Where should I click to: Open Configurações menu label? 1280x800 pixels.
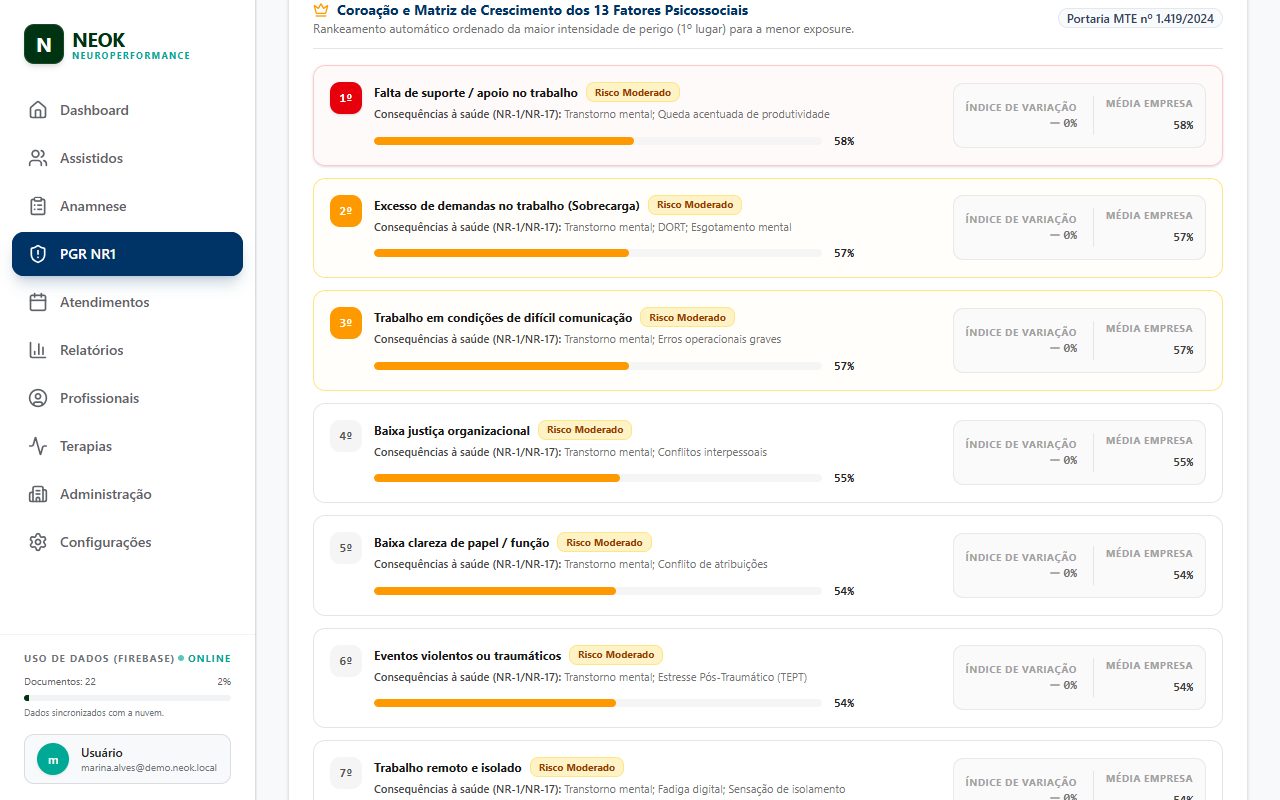click(106, 542)
